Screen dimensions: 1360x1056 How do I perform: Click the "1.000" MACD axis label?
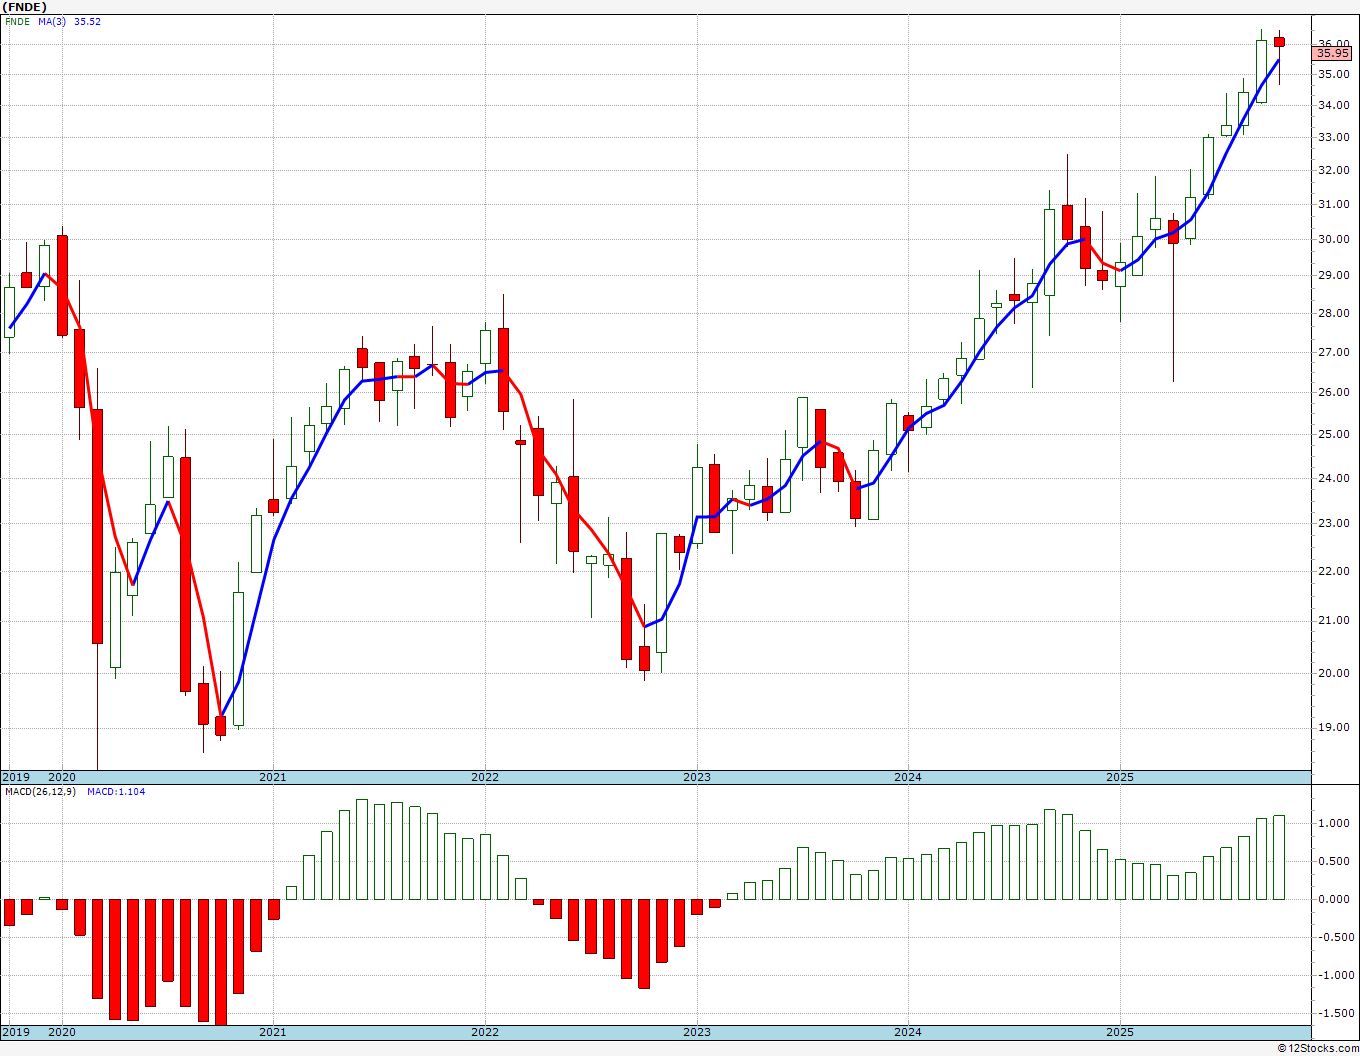[1332, 823]
